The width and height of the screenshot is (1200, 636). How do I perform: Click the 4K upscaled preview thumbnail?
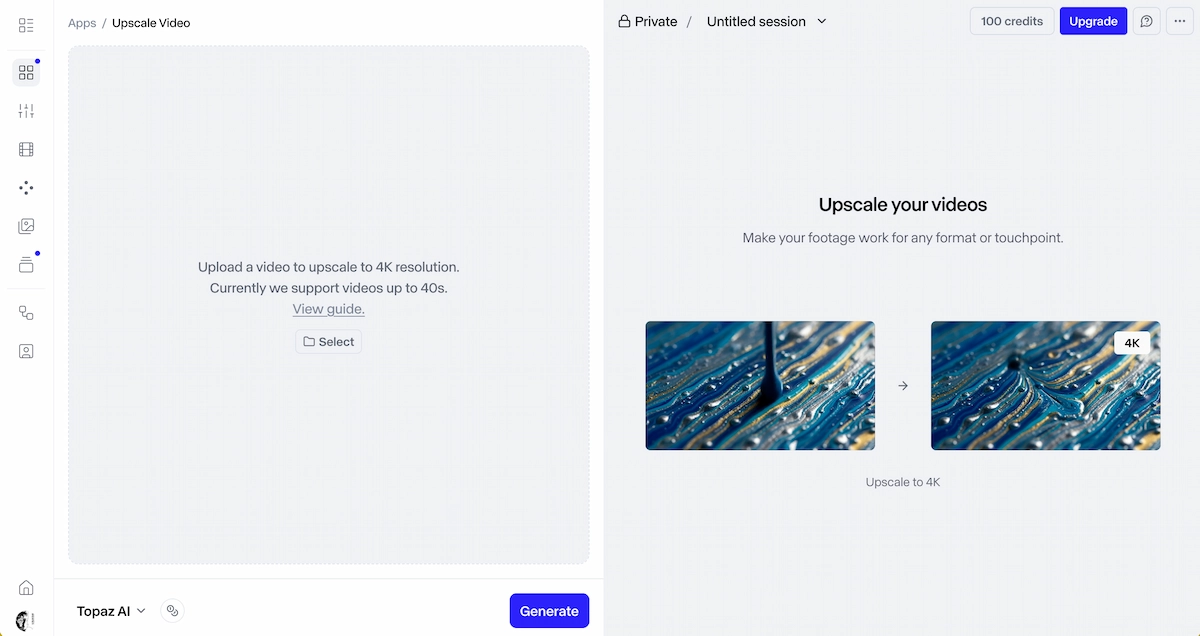click(1045, 385)
